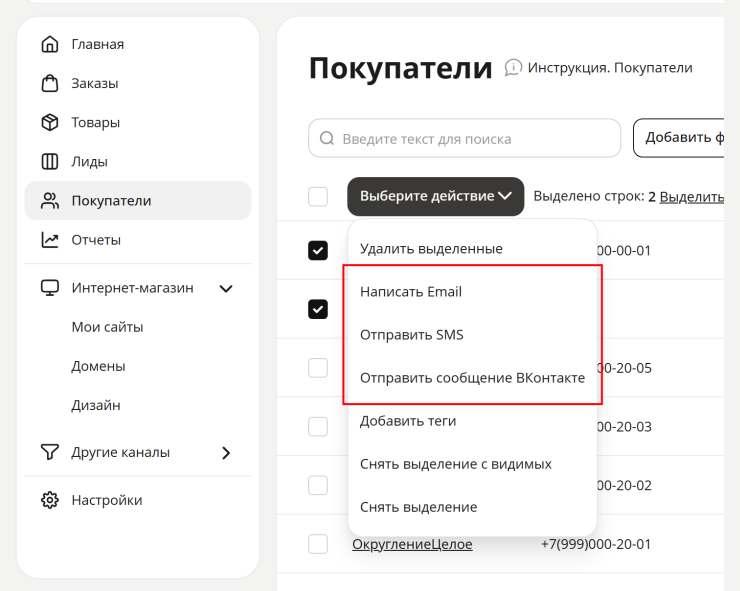Click the funnel icon for Другие каналы
Screen dimensions: 740x591
click(x=50, y=452)
